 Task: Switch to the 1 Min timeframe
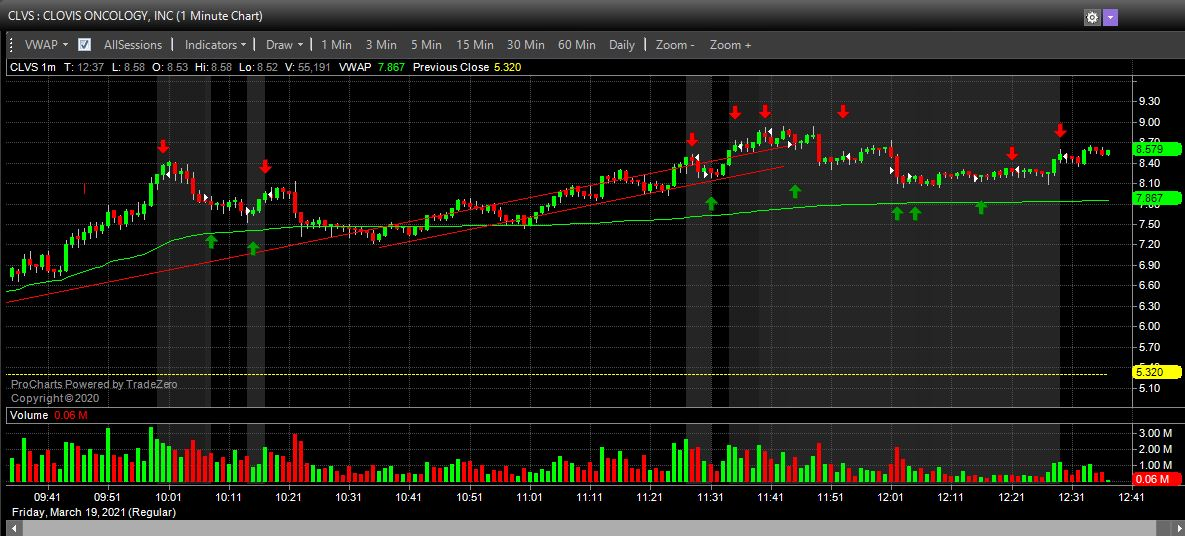[336, 45]
